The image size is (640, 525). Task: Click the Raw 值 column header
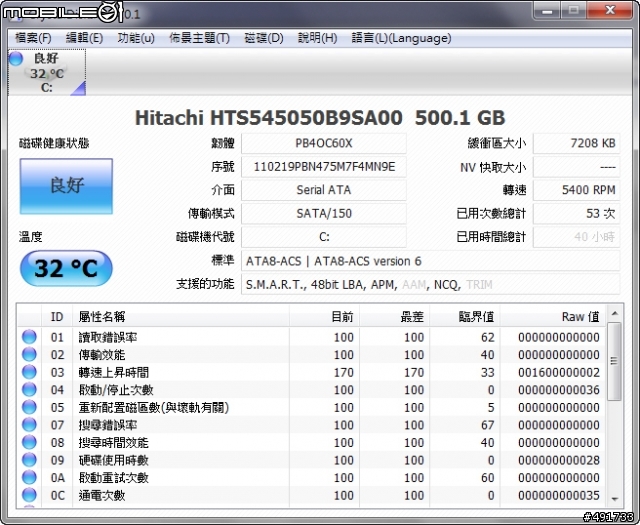pos(553,316)
